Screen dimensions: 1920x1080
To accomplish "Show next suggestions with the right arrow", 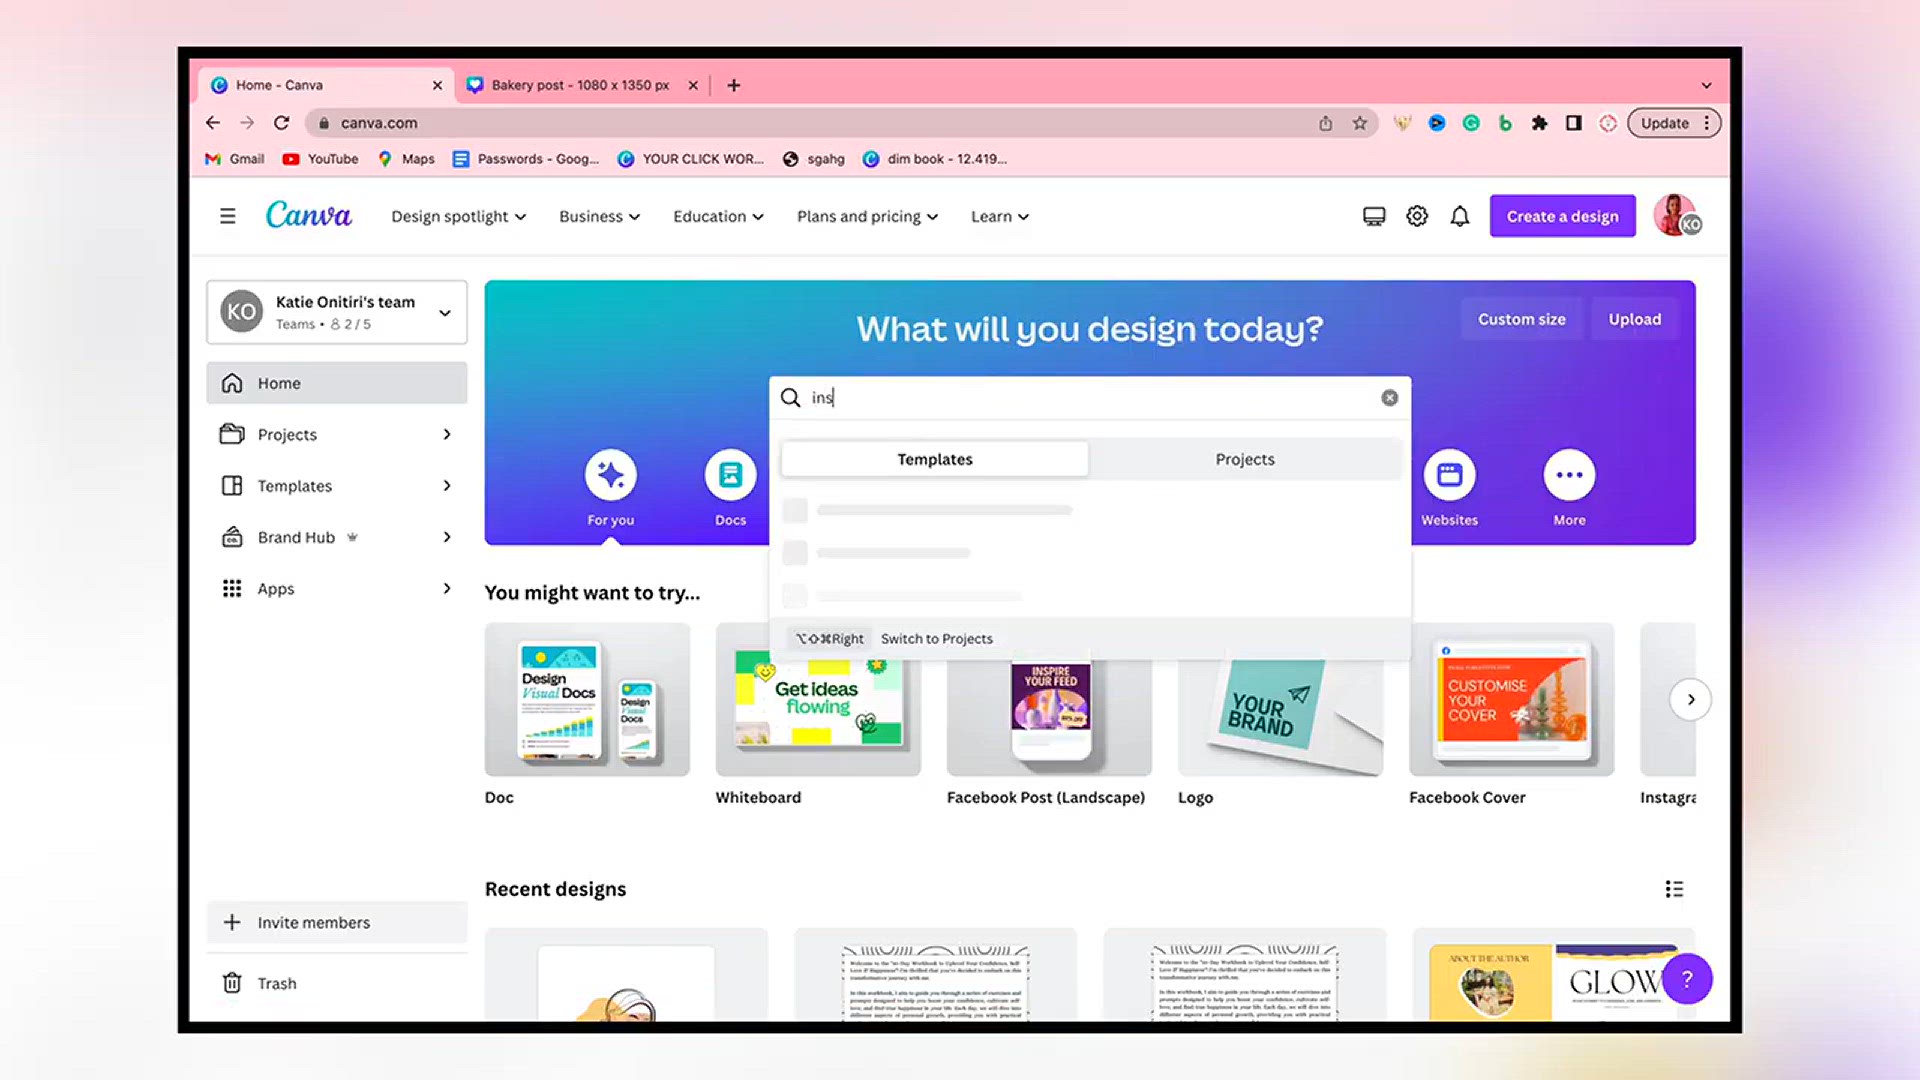I will 1690,700.
